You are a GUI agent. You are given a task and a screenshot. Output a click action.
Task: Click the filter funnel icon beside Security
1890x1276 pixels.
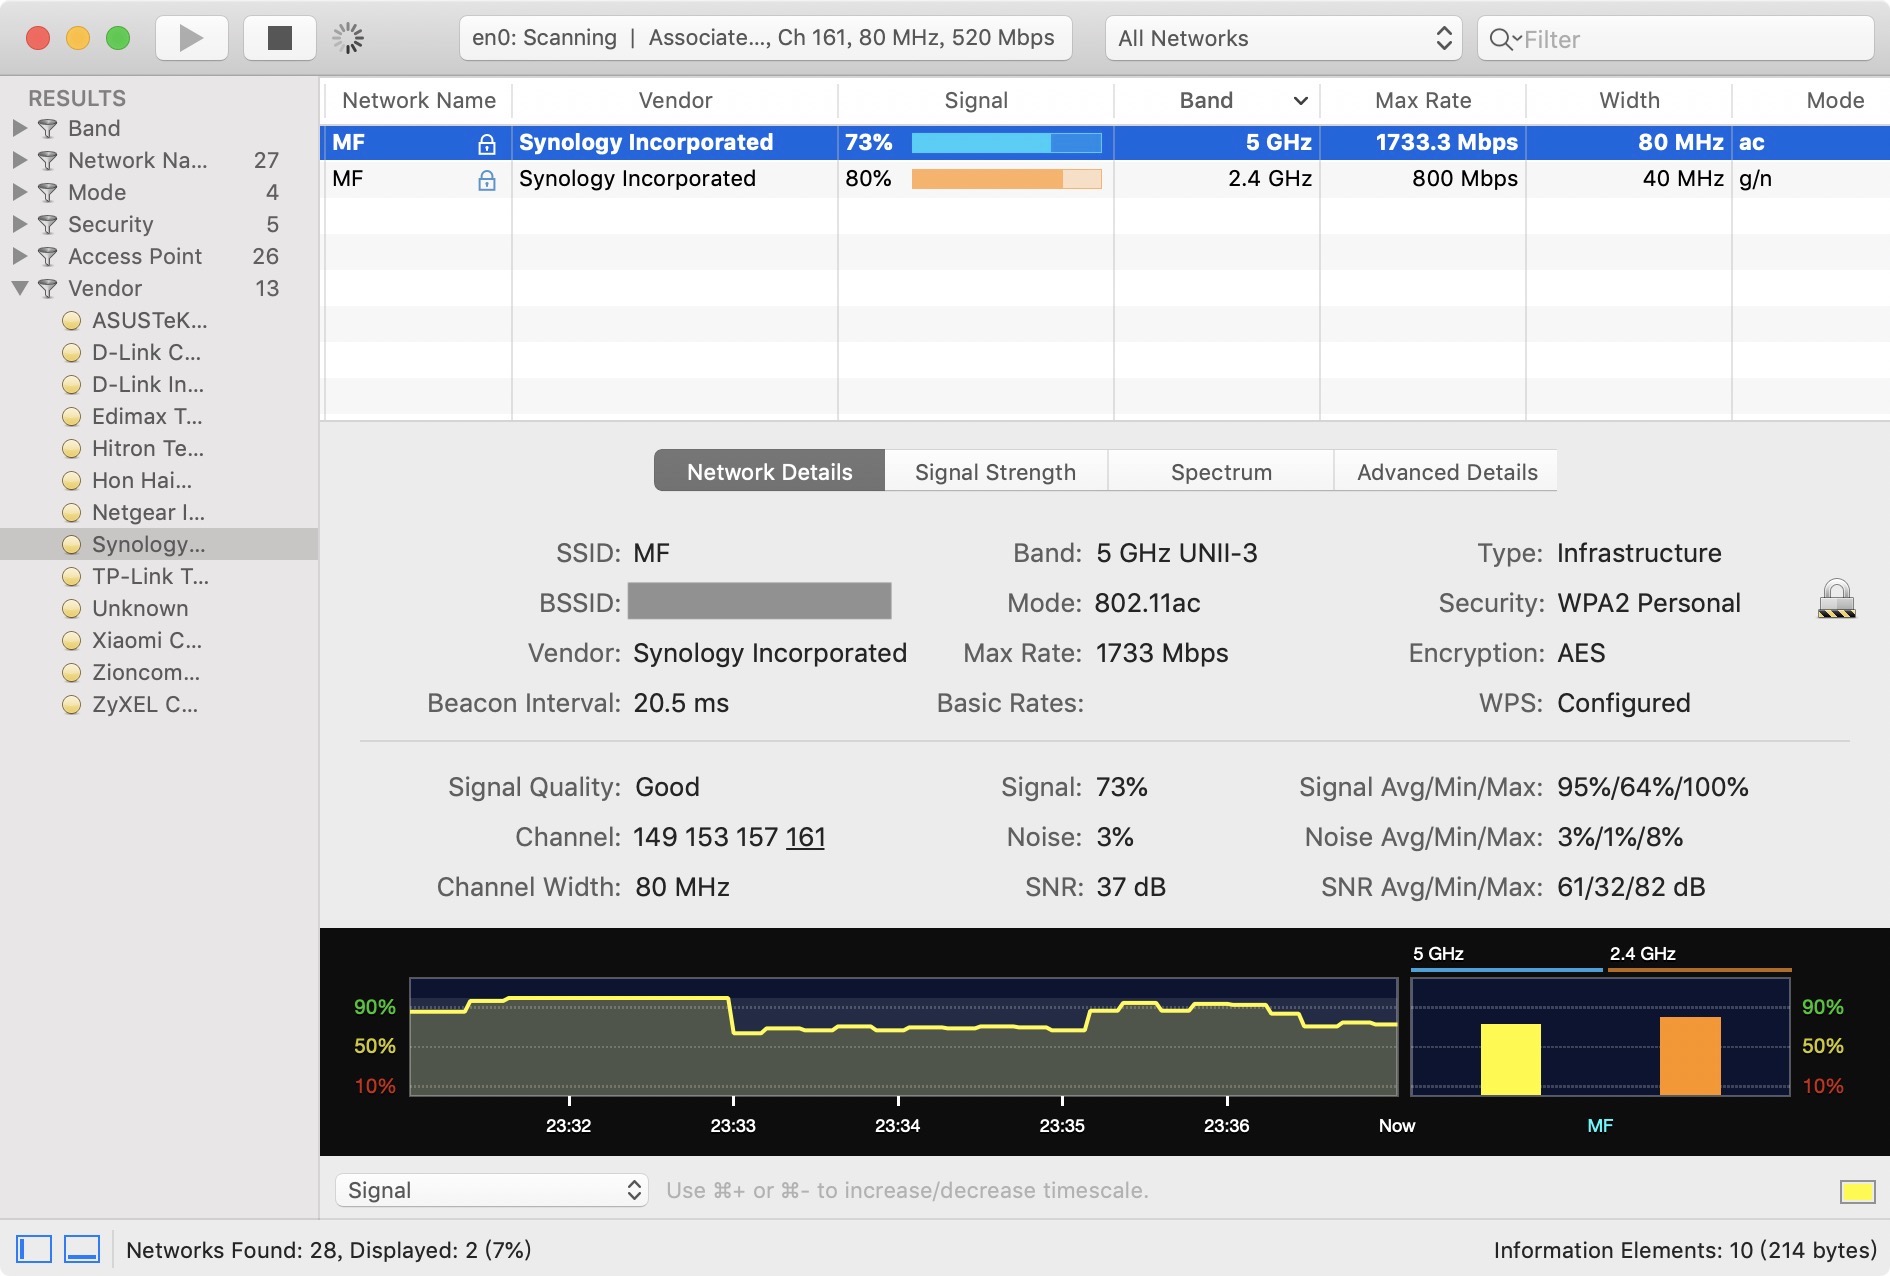[x=47, y=225]
